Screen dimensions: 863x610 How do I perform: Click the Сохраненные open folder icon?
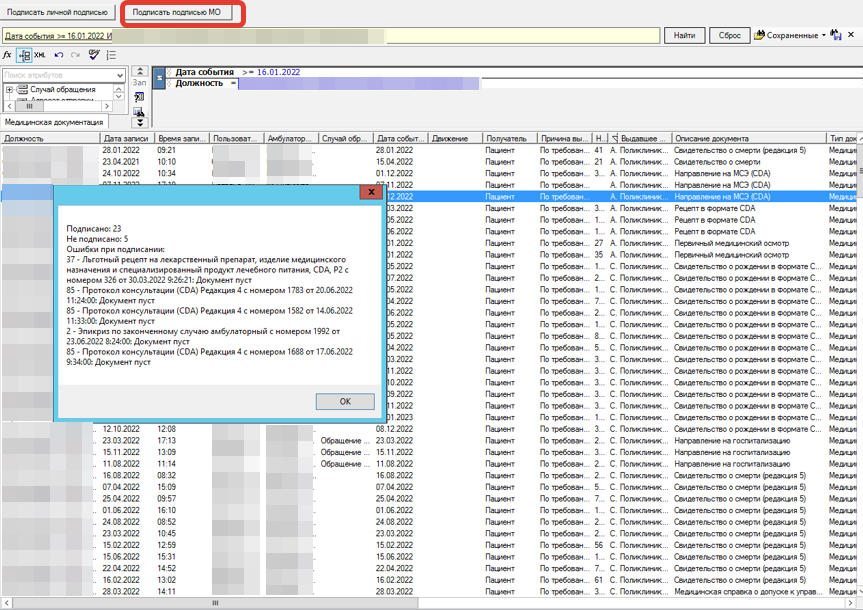coord(759,35)
